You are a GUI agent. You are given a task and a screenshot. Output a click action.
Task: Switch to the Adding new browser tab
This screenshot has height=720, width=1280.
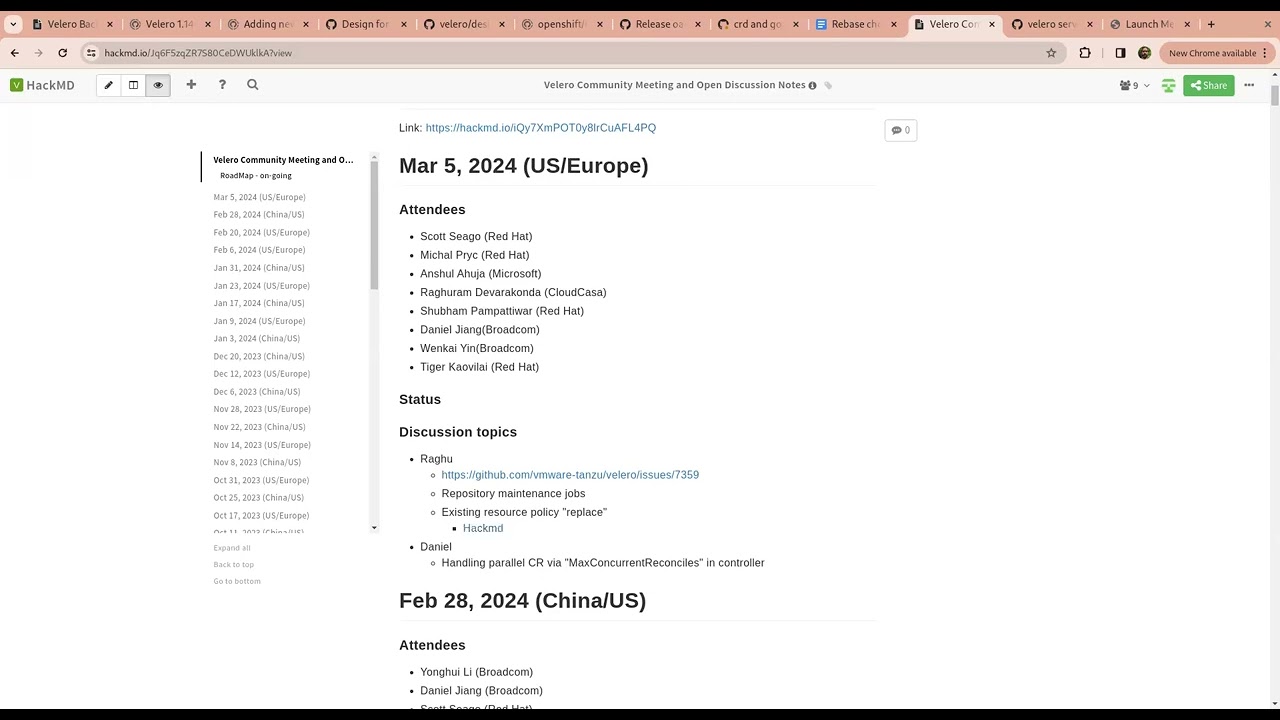[267, 24]
